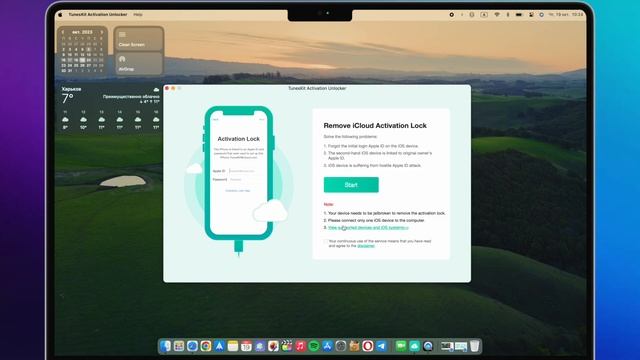This screenshot has height=360, width=640.
Task: Open Control Center from the menu bar
Action: click(x=531, y=14)
